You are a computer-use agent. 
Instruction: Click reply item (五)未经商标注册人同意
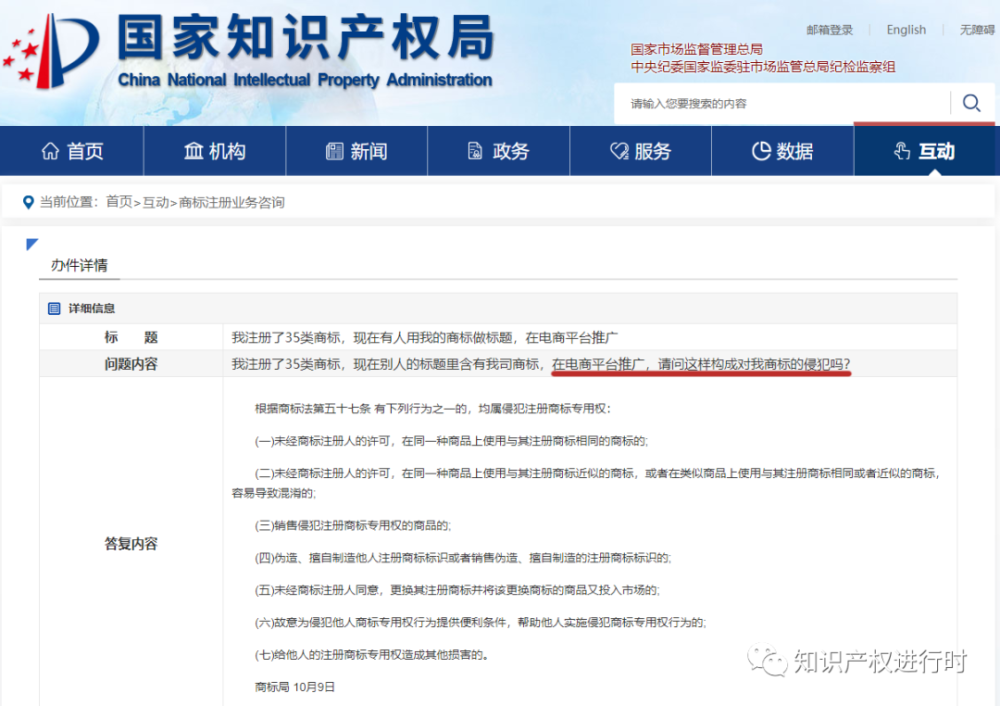(457, 591)
